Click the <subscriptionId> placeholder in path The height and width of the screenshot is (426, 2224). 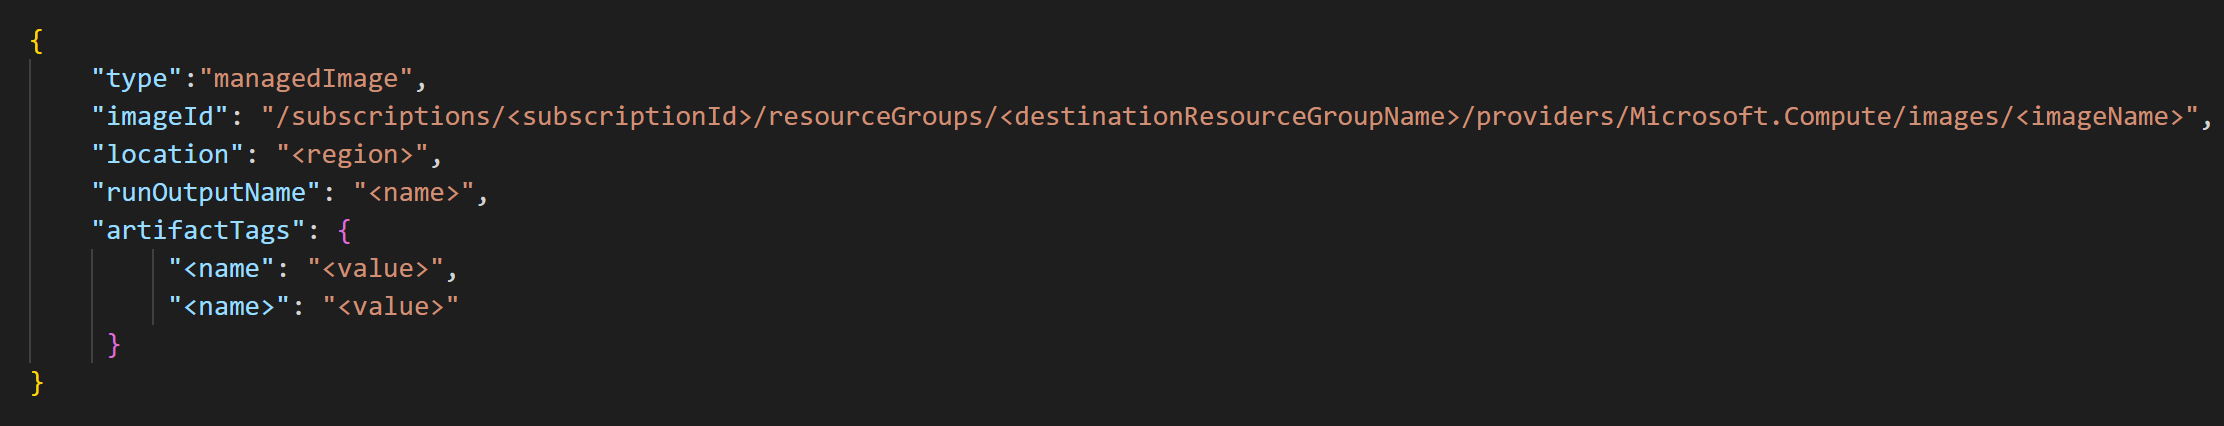pyautogui.click(x=629, y=117)
